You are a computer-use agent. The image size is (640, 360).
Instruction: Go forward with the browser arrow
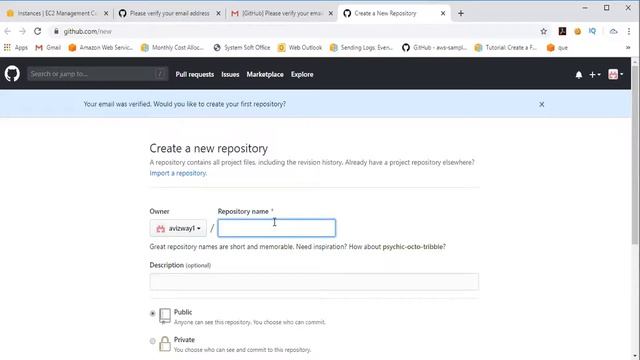[22, 31]
